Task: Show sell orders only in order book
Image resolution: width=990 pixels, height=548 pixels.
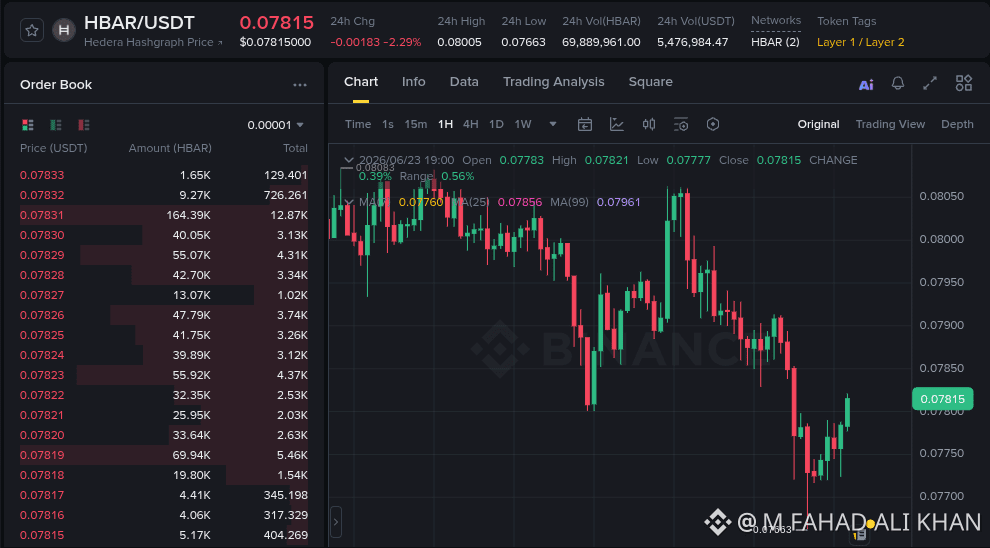Action: coord(83,125)
